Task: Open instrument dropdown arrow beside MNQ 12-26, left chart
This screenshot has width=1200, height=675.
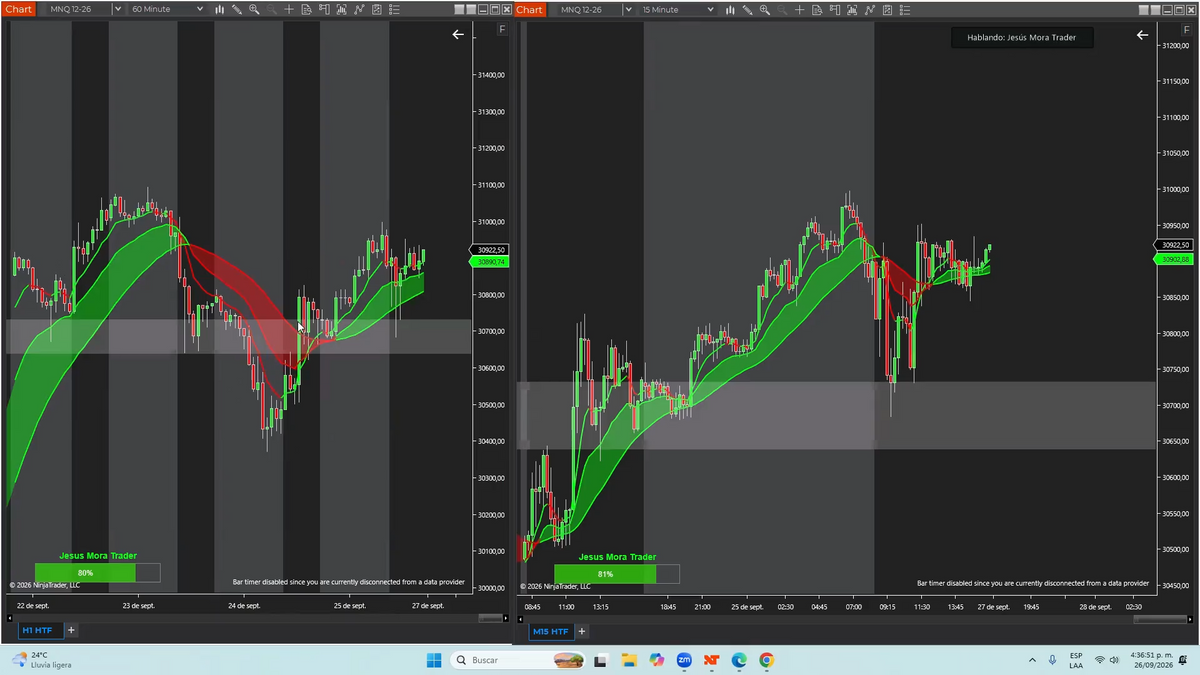Action: [x=117, y=9]
